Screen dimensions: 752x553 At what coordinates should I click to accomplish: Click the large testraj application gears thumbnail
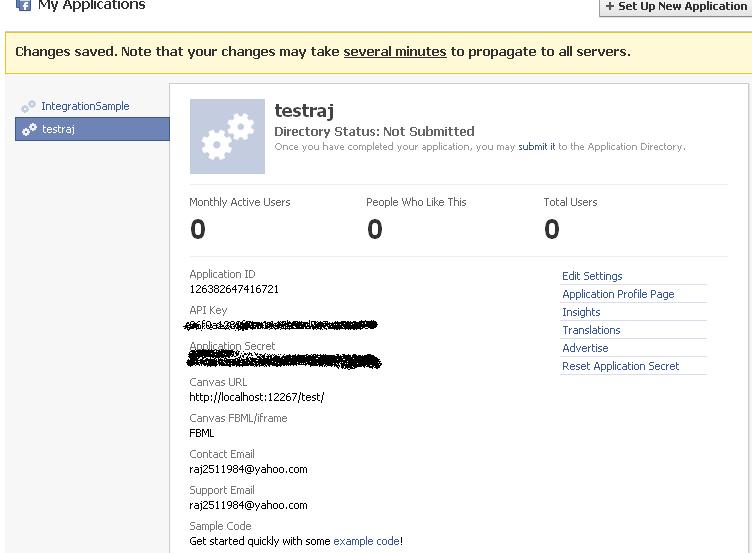(227, 137)
